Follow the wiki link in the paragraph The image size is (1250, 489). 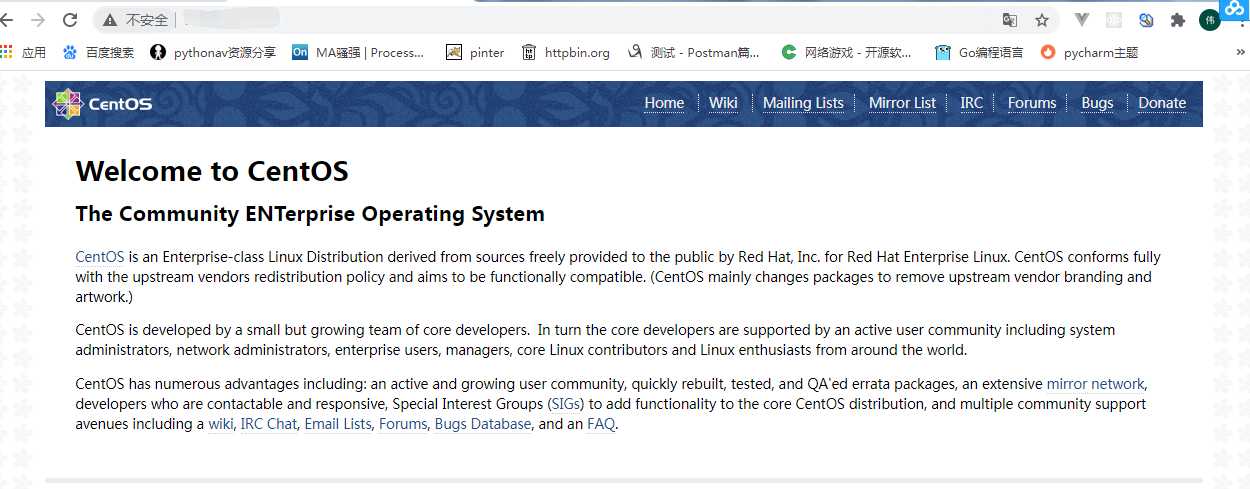221,424
